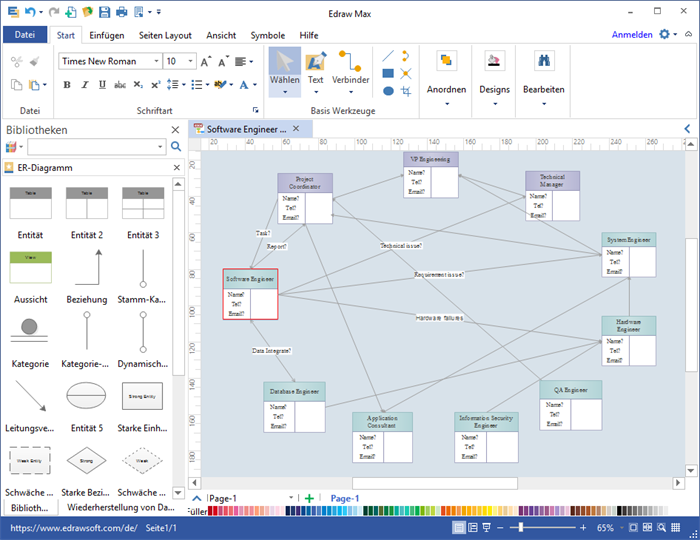Open the font size dropdown

191,61
